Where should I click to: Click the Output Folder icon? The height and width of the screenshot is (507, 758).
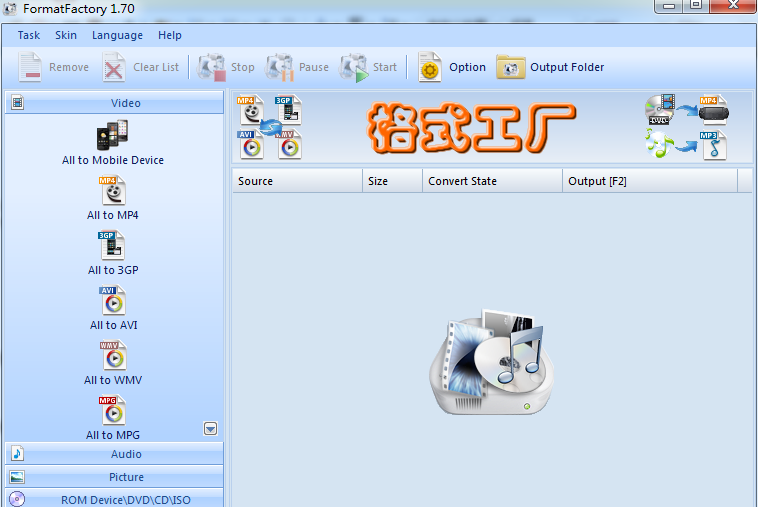(510, 67)
